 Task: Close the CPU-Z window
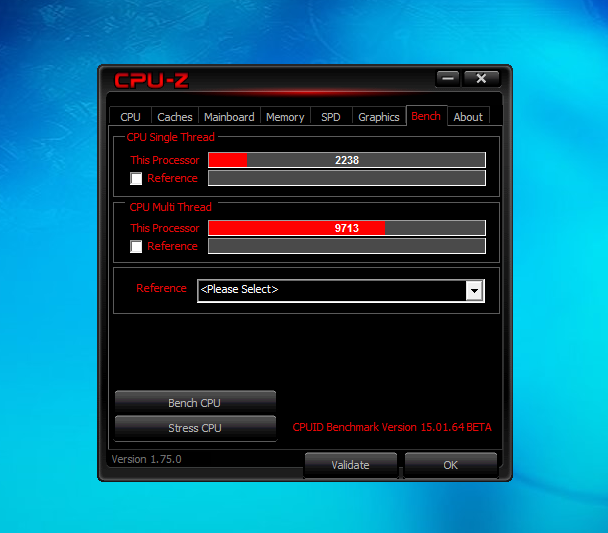click(482, 79)
